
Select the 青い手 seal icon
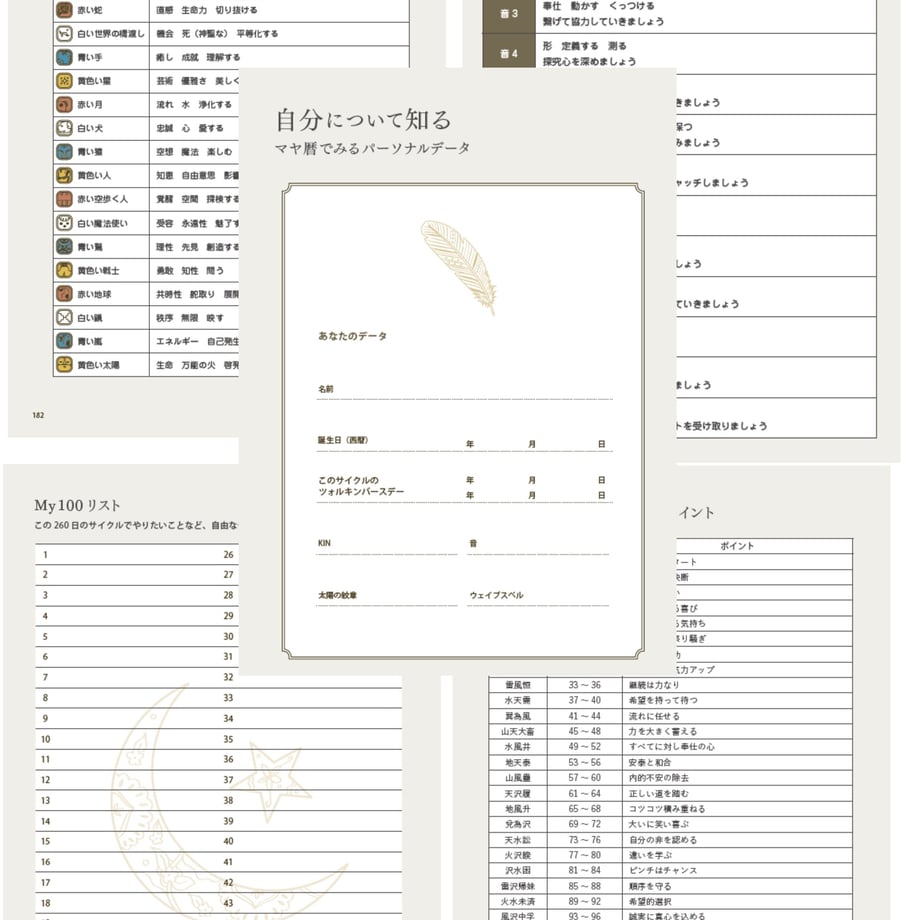point(64,57)
